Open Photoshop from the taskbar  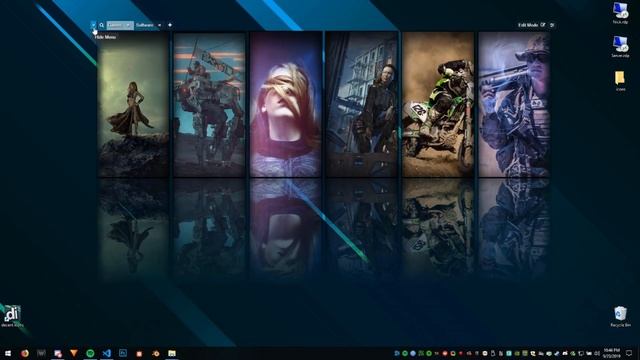123,353
